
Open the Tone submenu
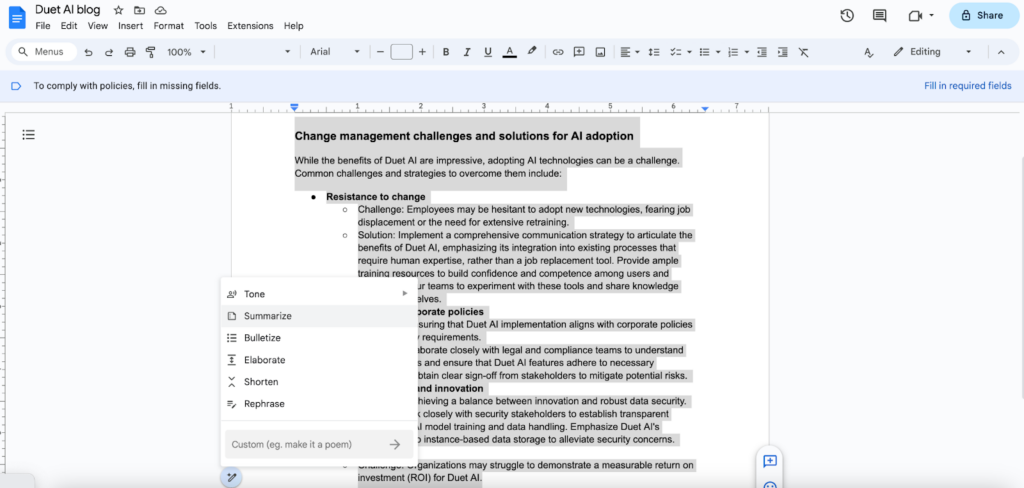click(317, 294)
